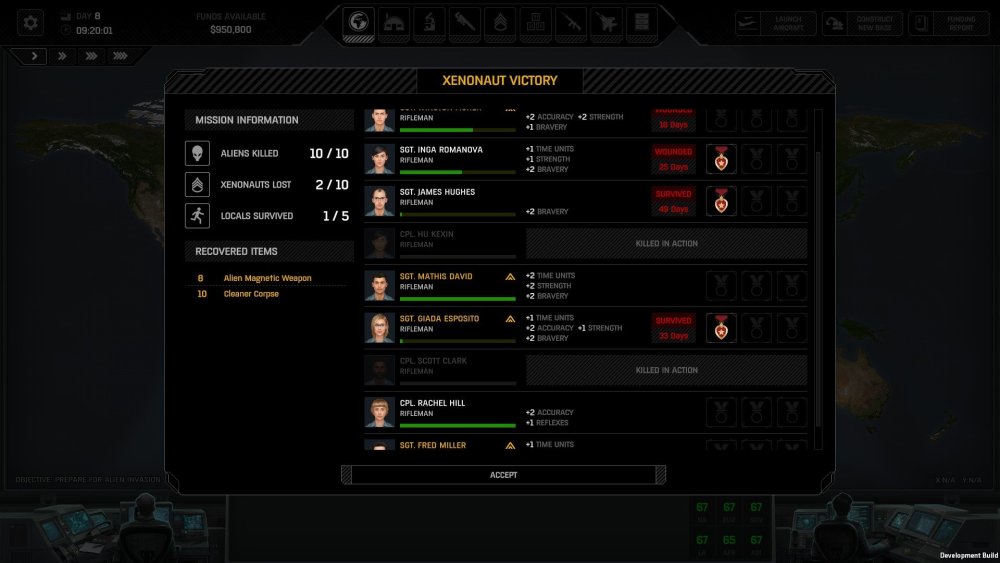Click Rachel Hill's third empty medal slot
The height and width of the screenshot is (563, 1000).
click(792, 413)
